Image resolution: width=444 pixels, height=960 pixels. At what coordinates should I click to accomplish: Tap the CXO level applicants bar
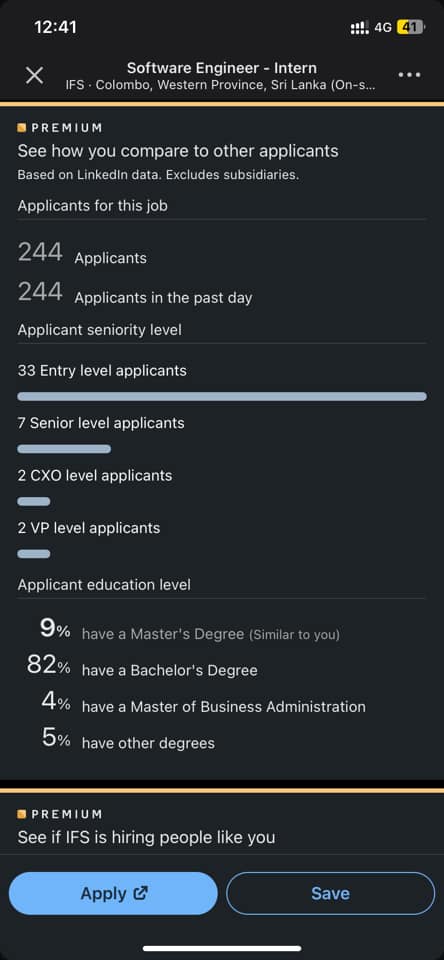coord(34,501)
